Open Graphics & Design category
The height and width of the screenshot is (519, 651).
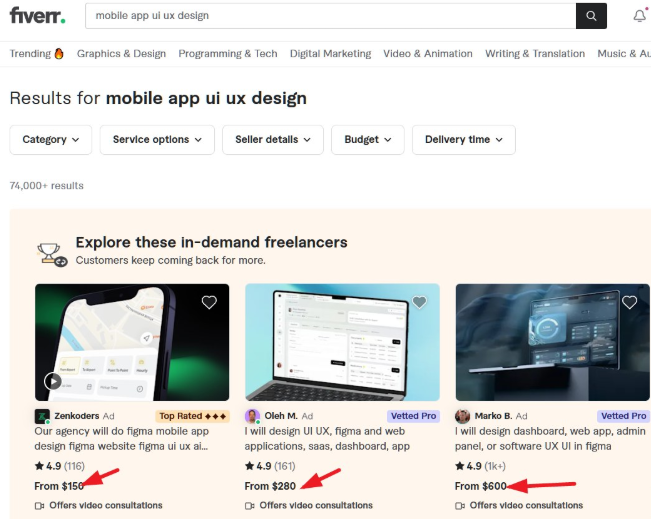[x=121, y=54]
